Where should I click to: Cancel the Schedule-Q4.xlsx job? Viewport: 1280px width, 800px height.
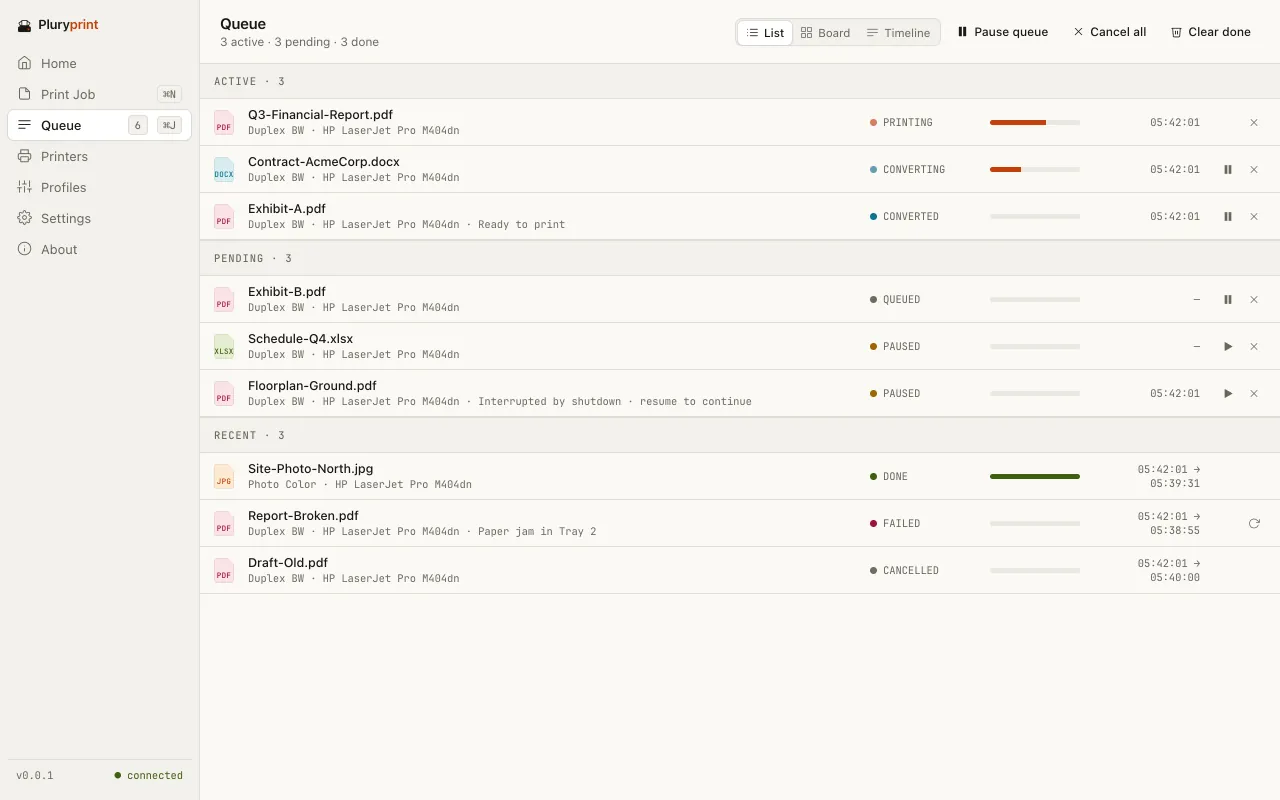(x=1254, y=346)
